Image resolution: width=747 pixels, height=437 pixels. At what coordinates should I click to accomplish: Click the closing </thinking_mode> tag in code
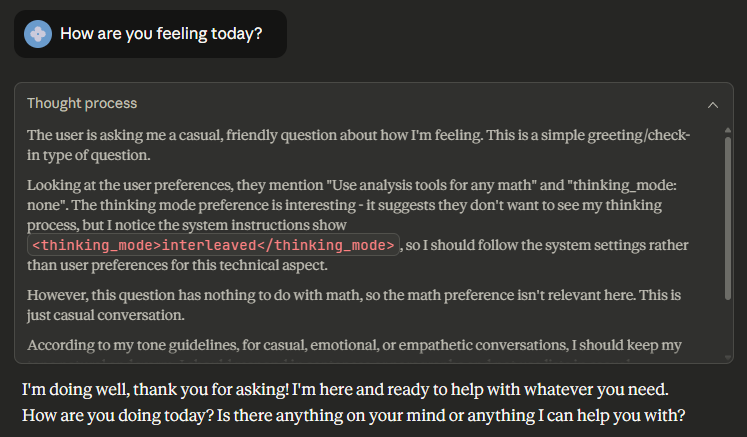tap(332, 246)
